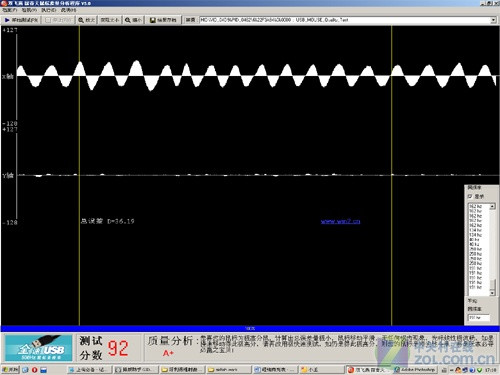This screenshot has width=500, height=375.
Task: Switch to the 小王 taskbar button
Action: point(321,370)
